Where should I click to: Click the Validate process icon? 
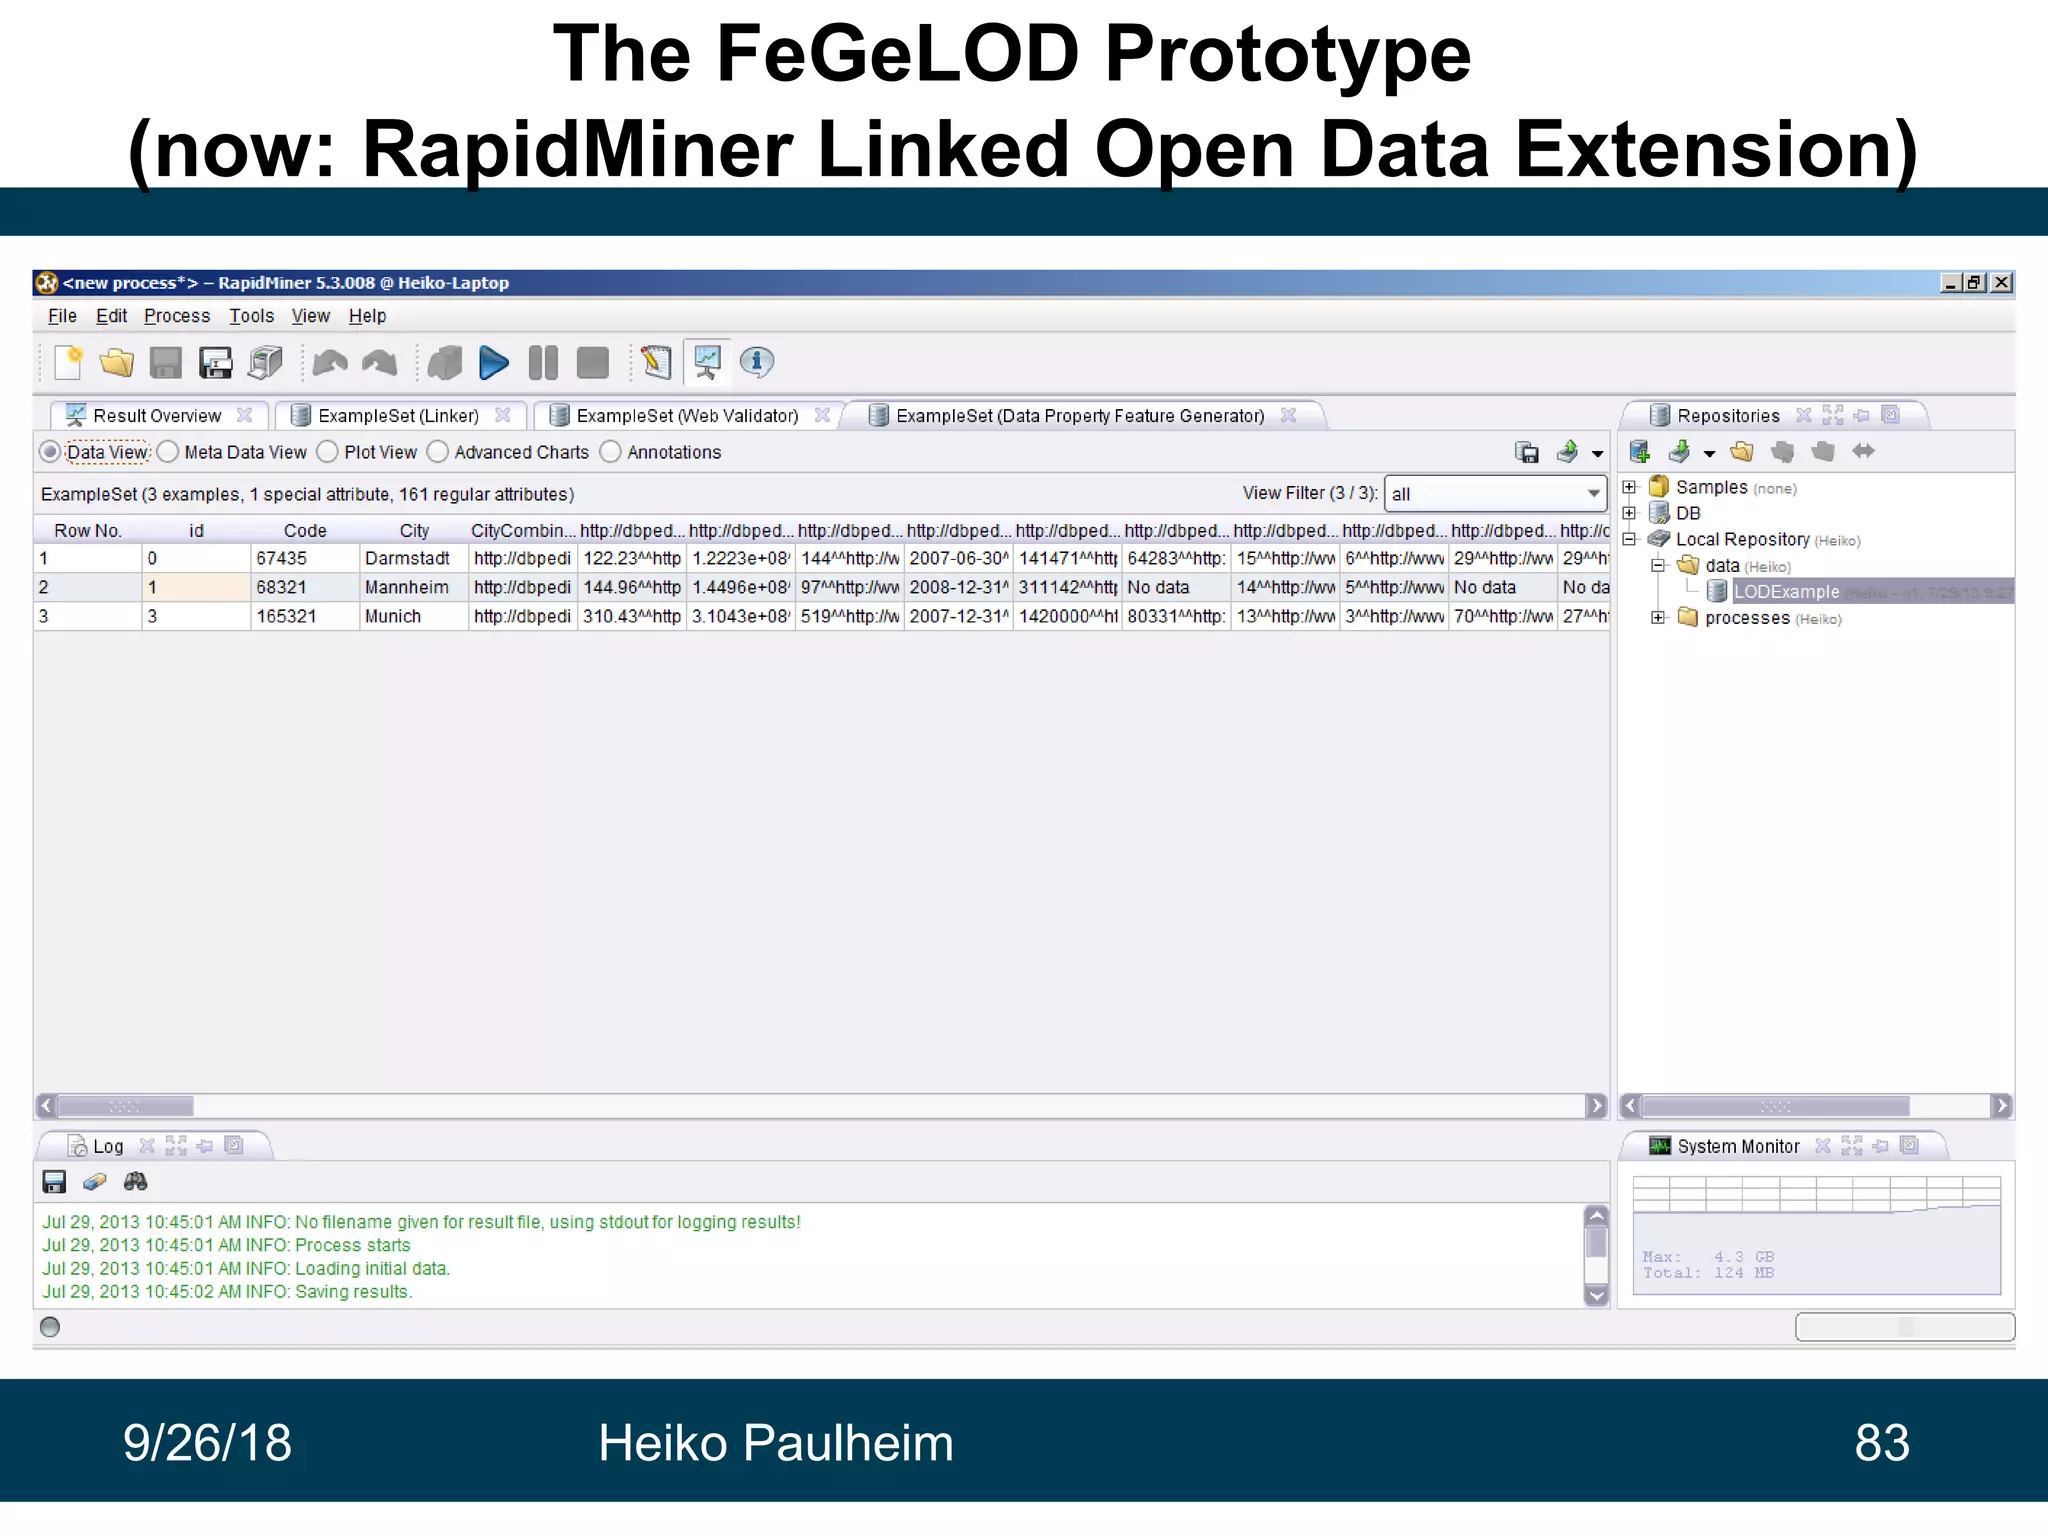click(x=445, y=363)
